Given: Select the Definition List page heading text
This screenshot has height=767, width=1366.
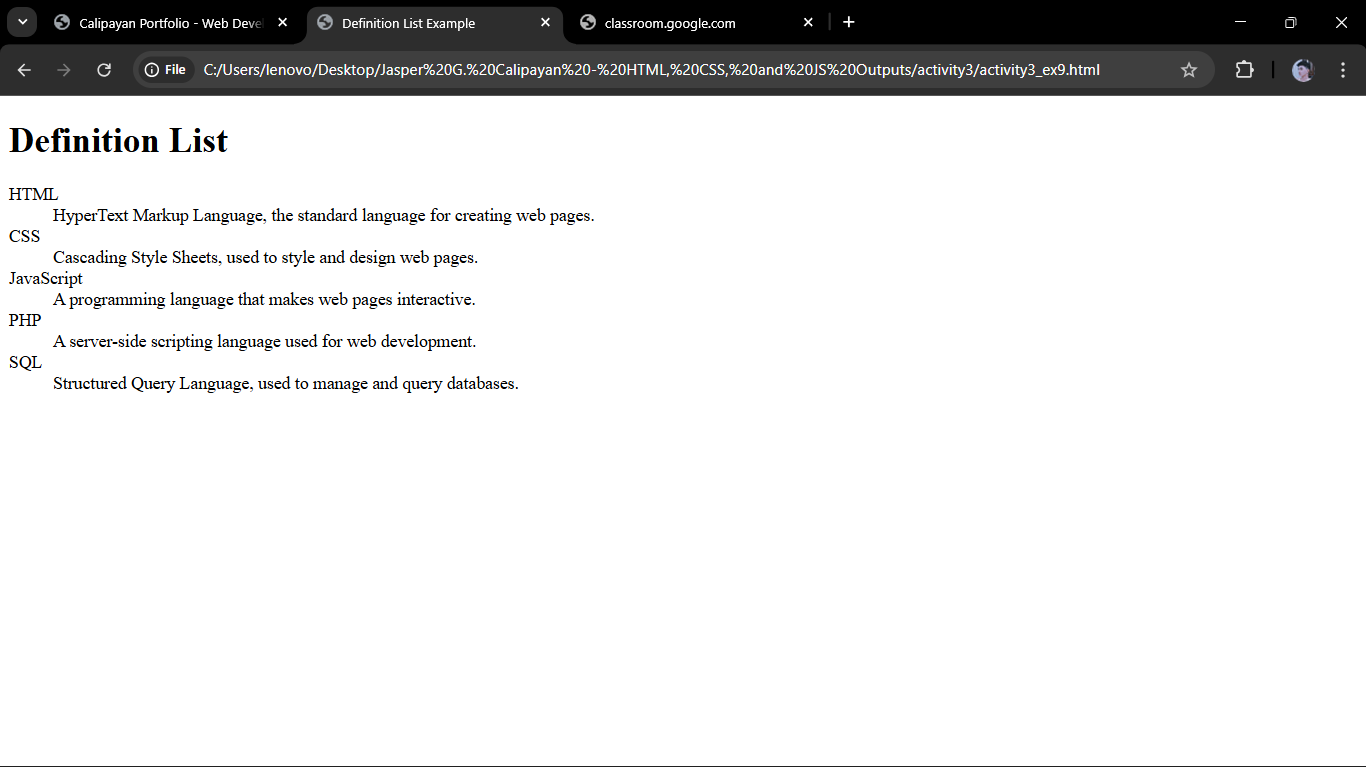Looking at the screenshot, I should (x=117, y=141).
